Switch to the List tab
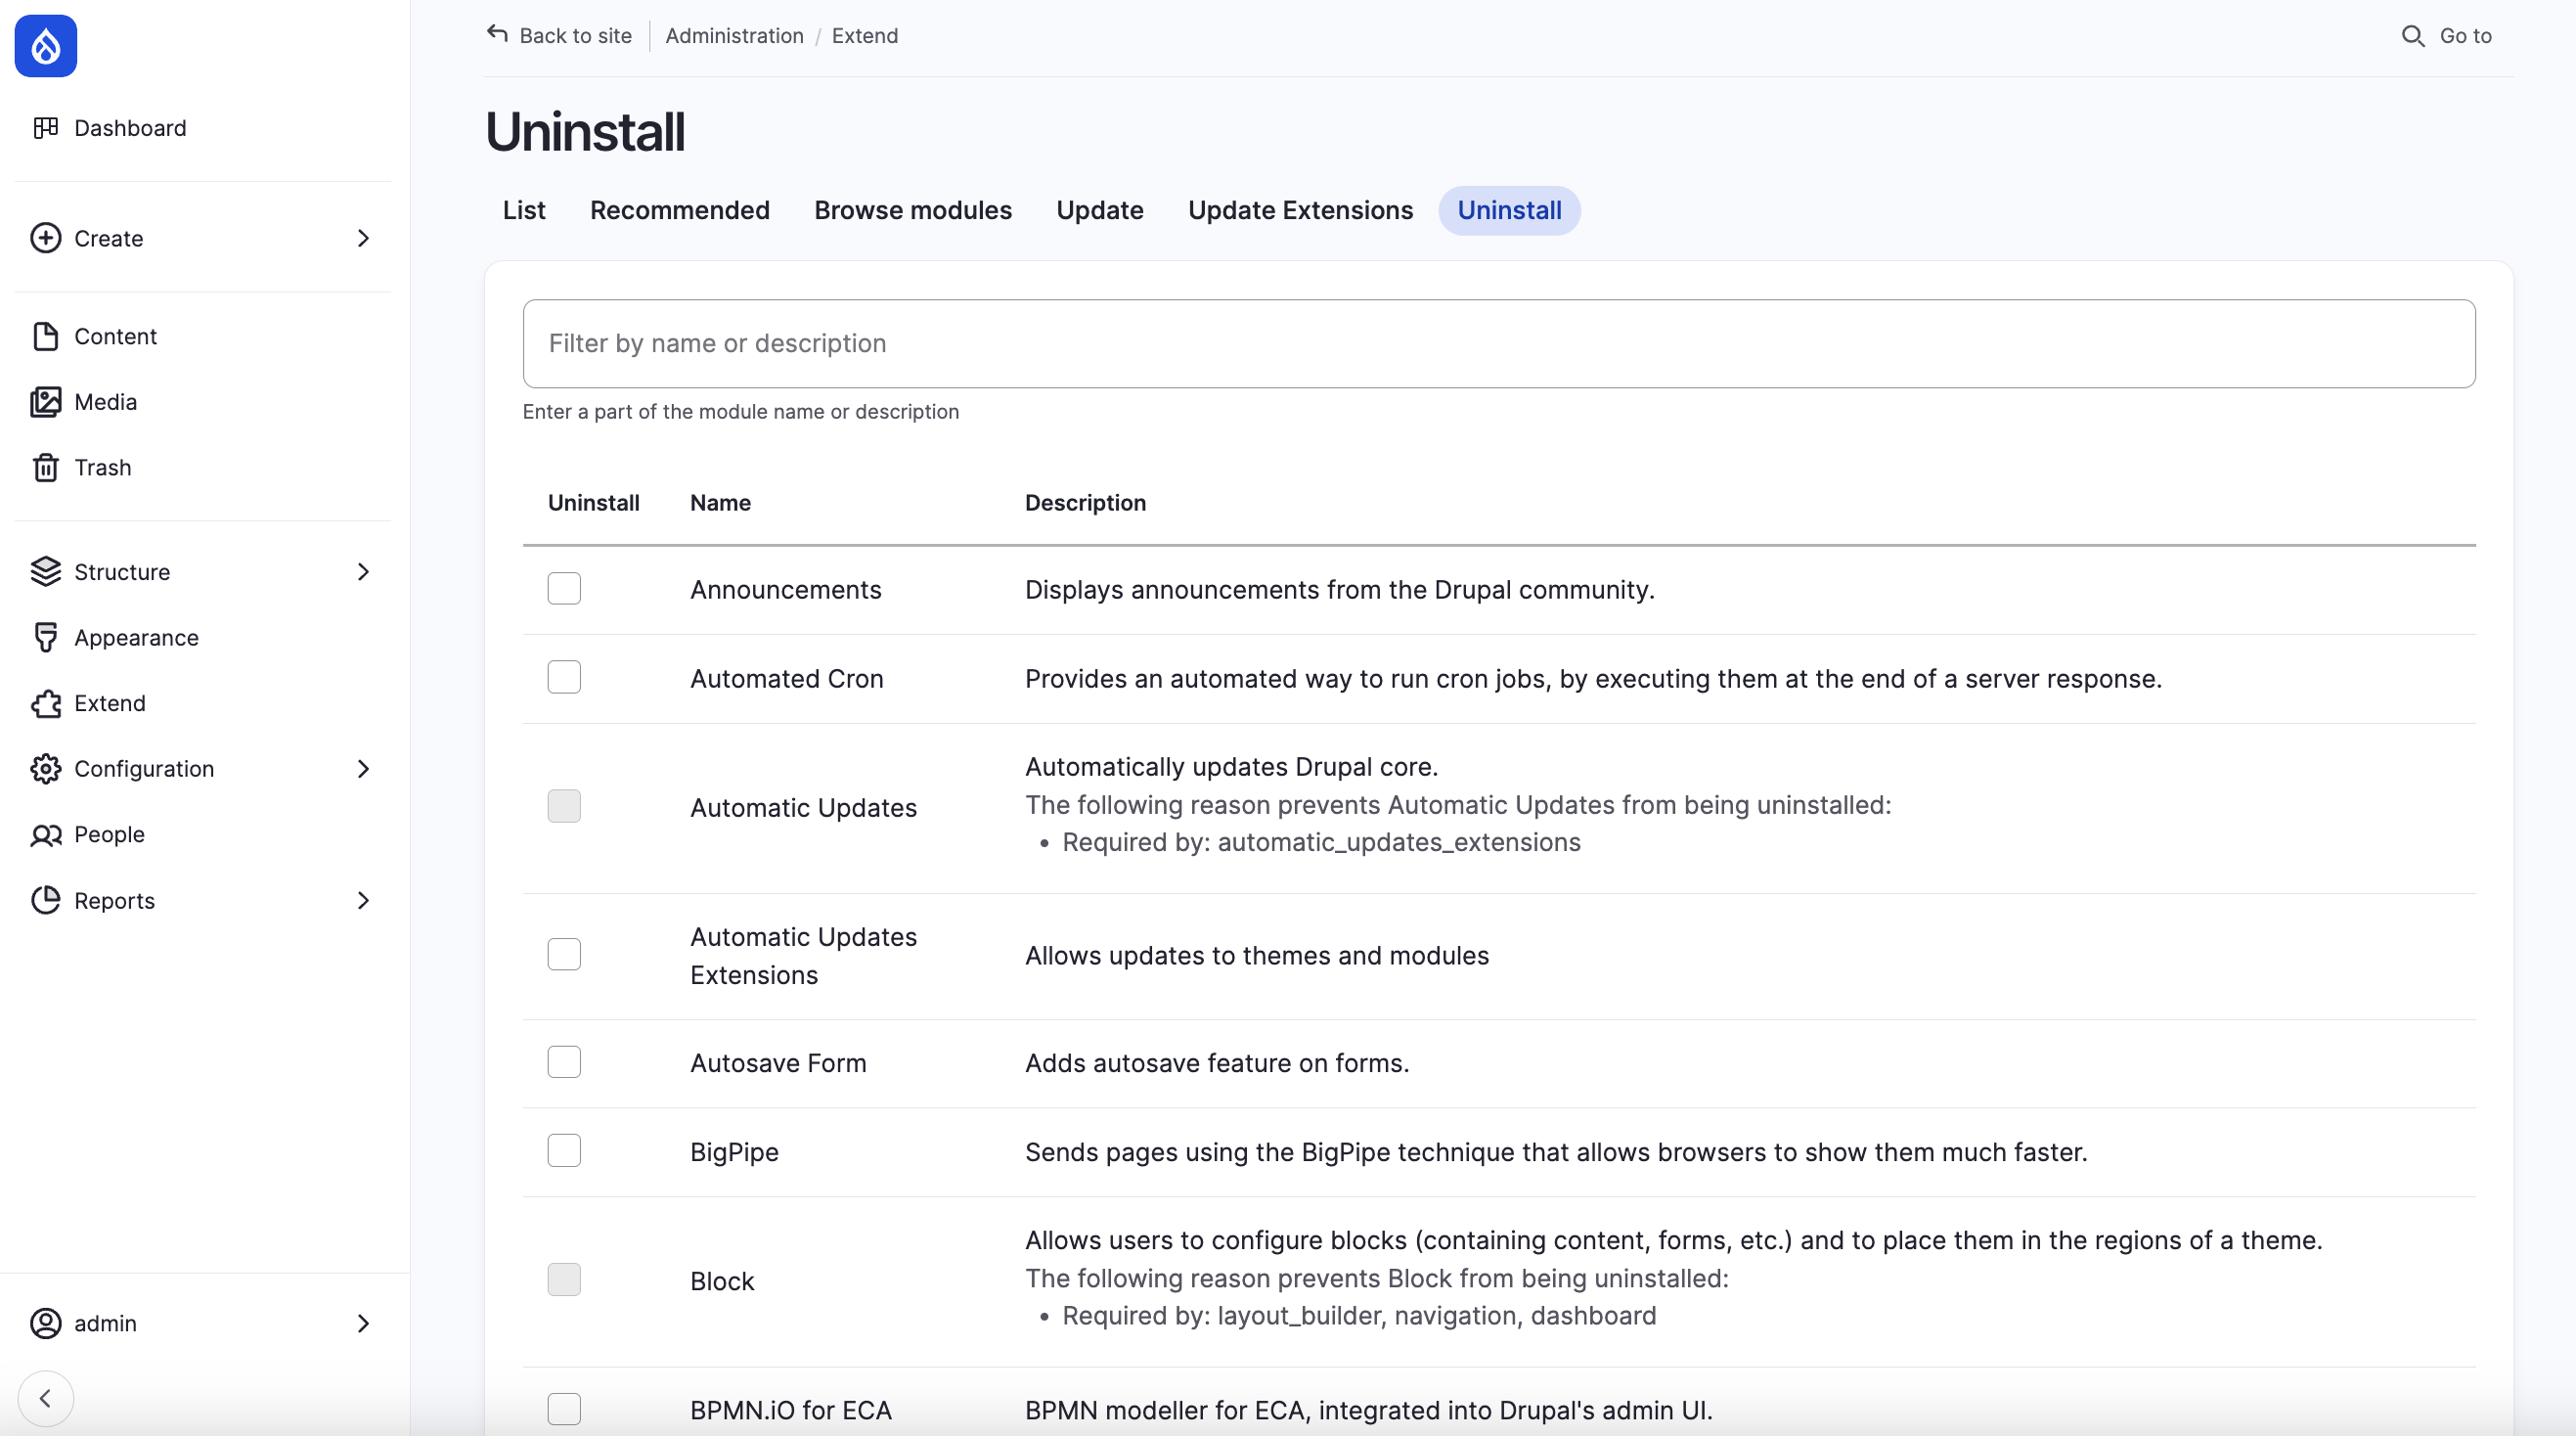 [x=525, y=208]
